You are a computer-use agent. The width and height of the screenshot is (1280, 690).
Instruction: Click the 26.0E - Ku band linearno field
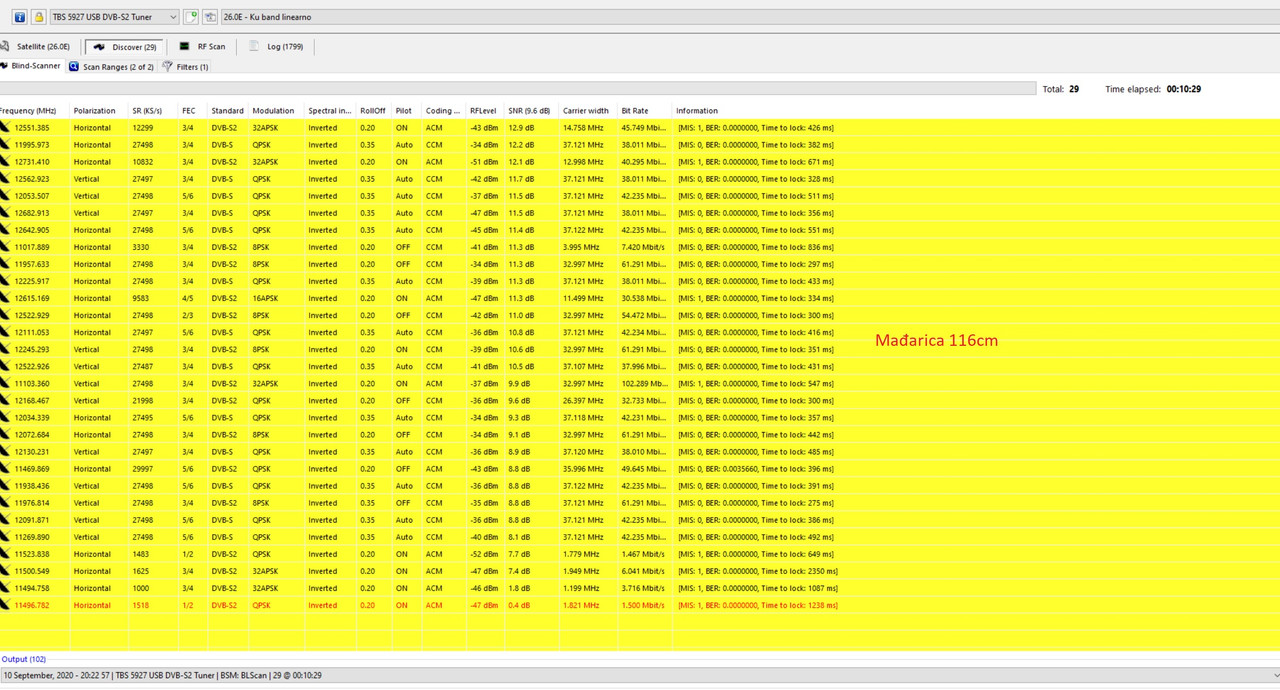click(x=750, y=17)
